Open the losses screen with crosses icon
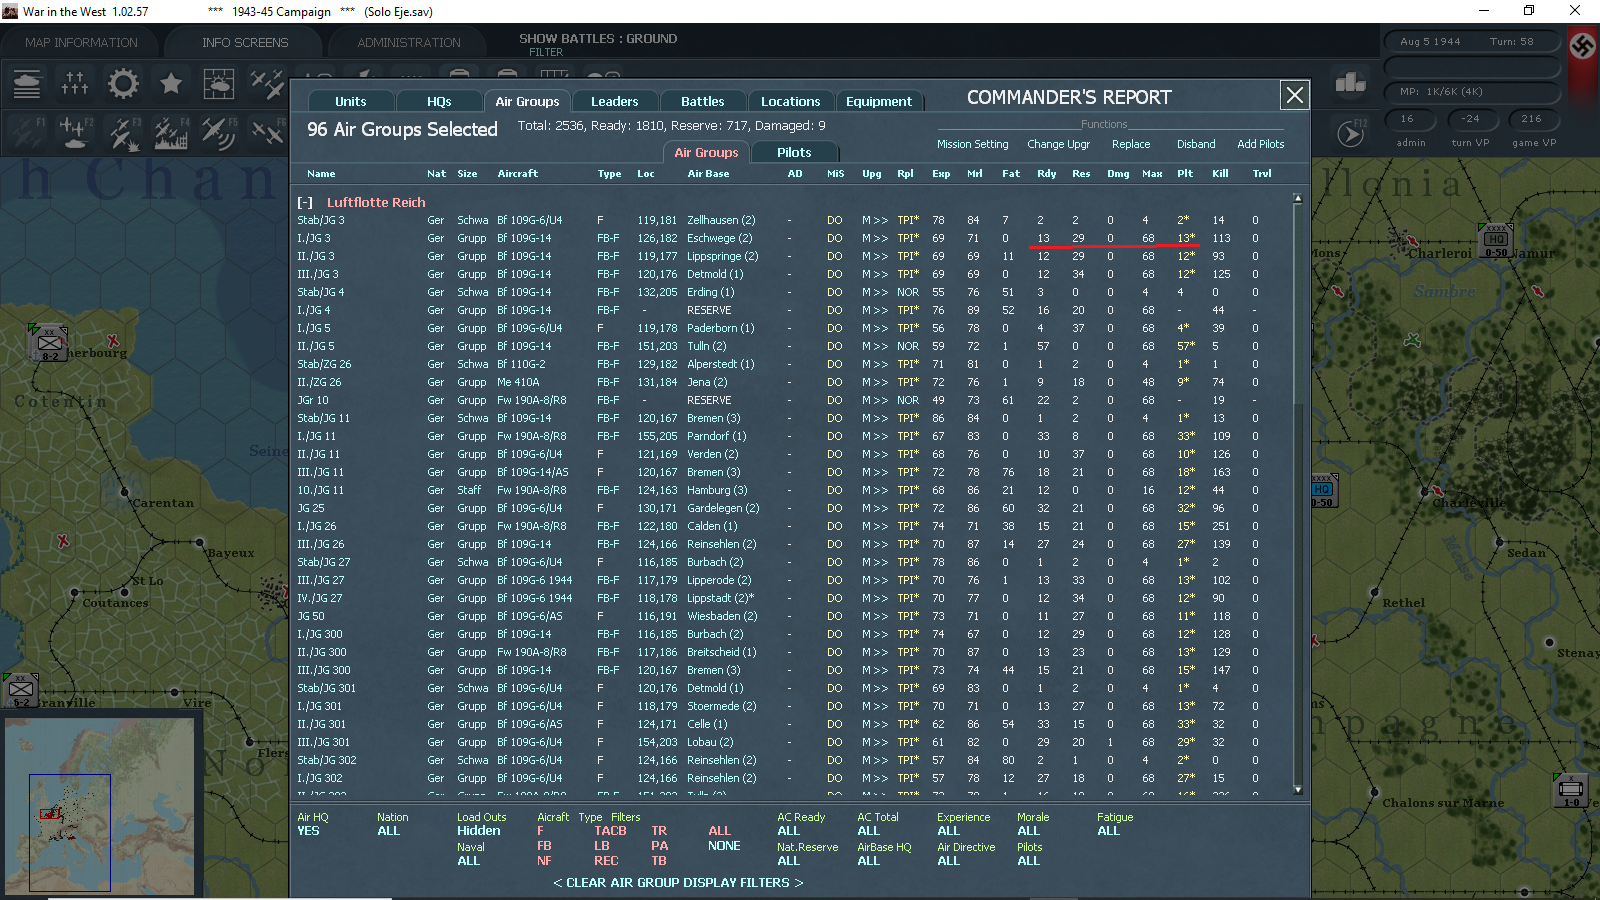1600x900 pixels. pos(75,84)
